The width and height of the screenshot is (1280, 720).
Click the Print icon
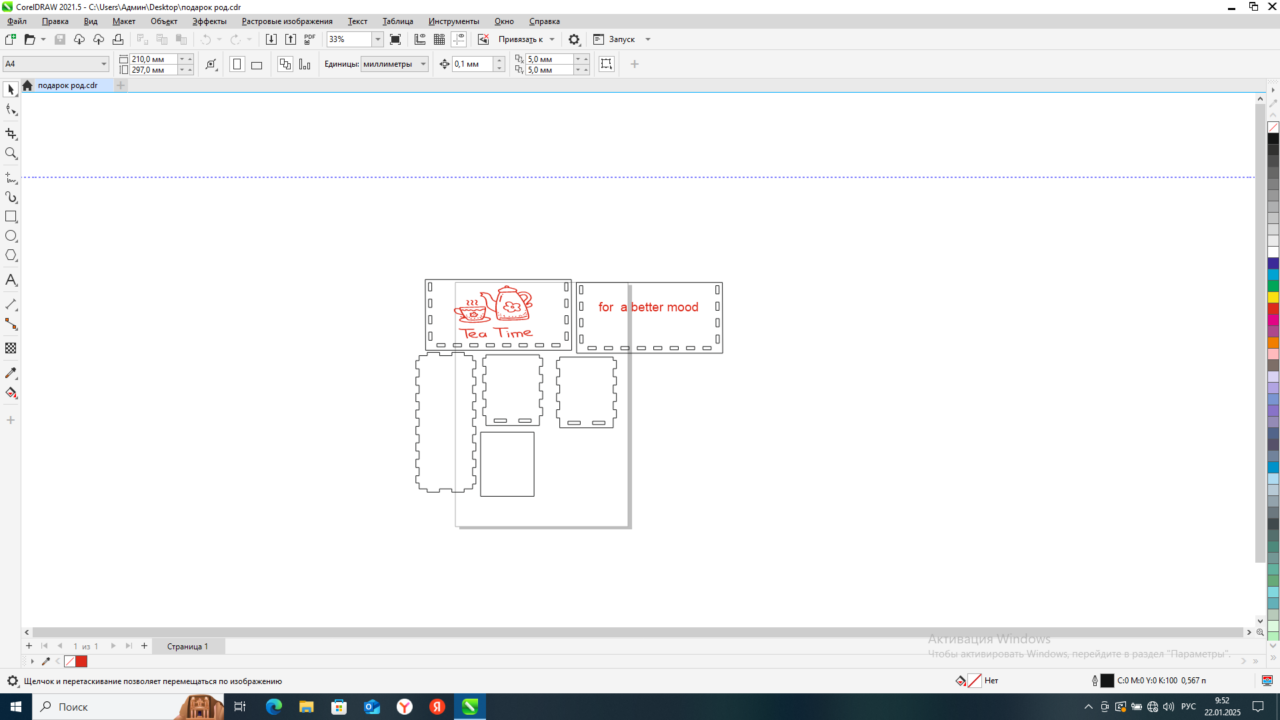click(118, 39)
